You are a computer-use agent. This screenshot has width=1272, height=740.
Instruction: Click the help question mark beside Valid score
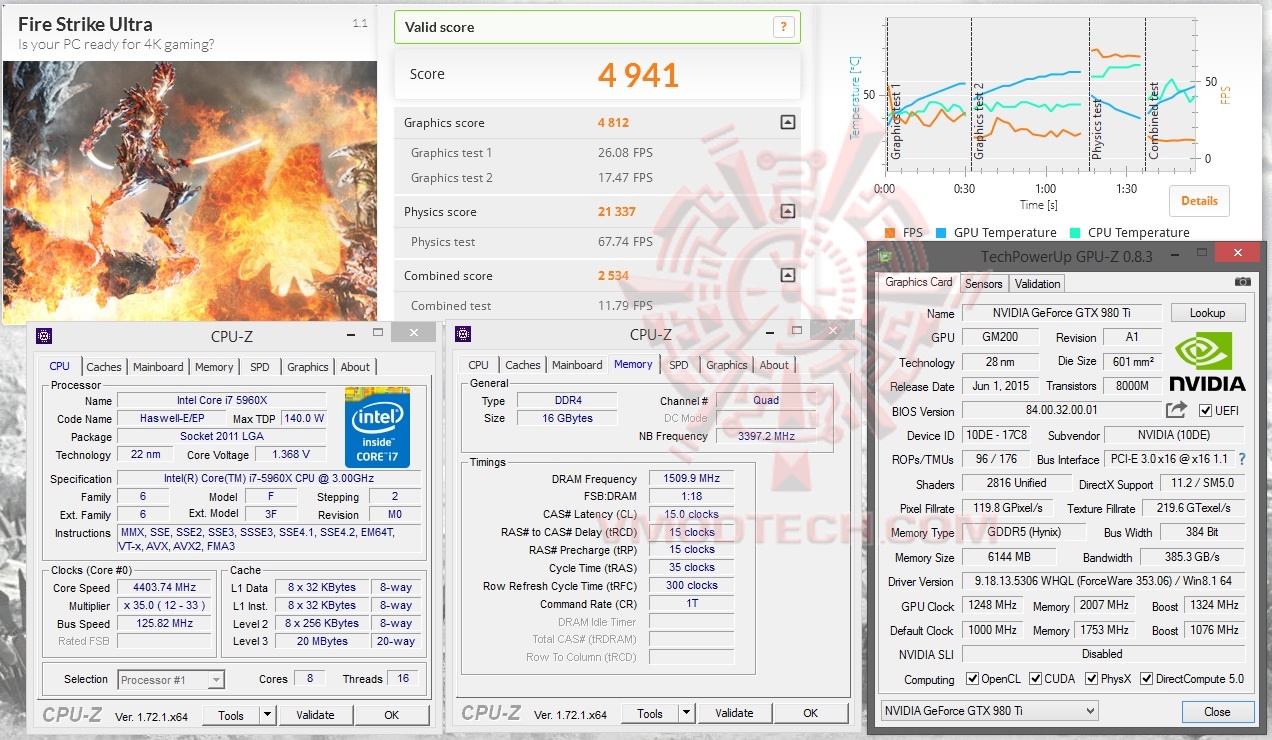coord(783,27)
